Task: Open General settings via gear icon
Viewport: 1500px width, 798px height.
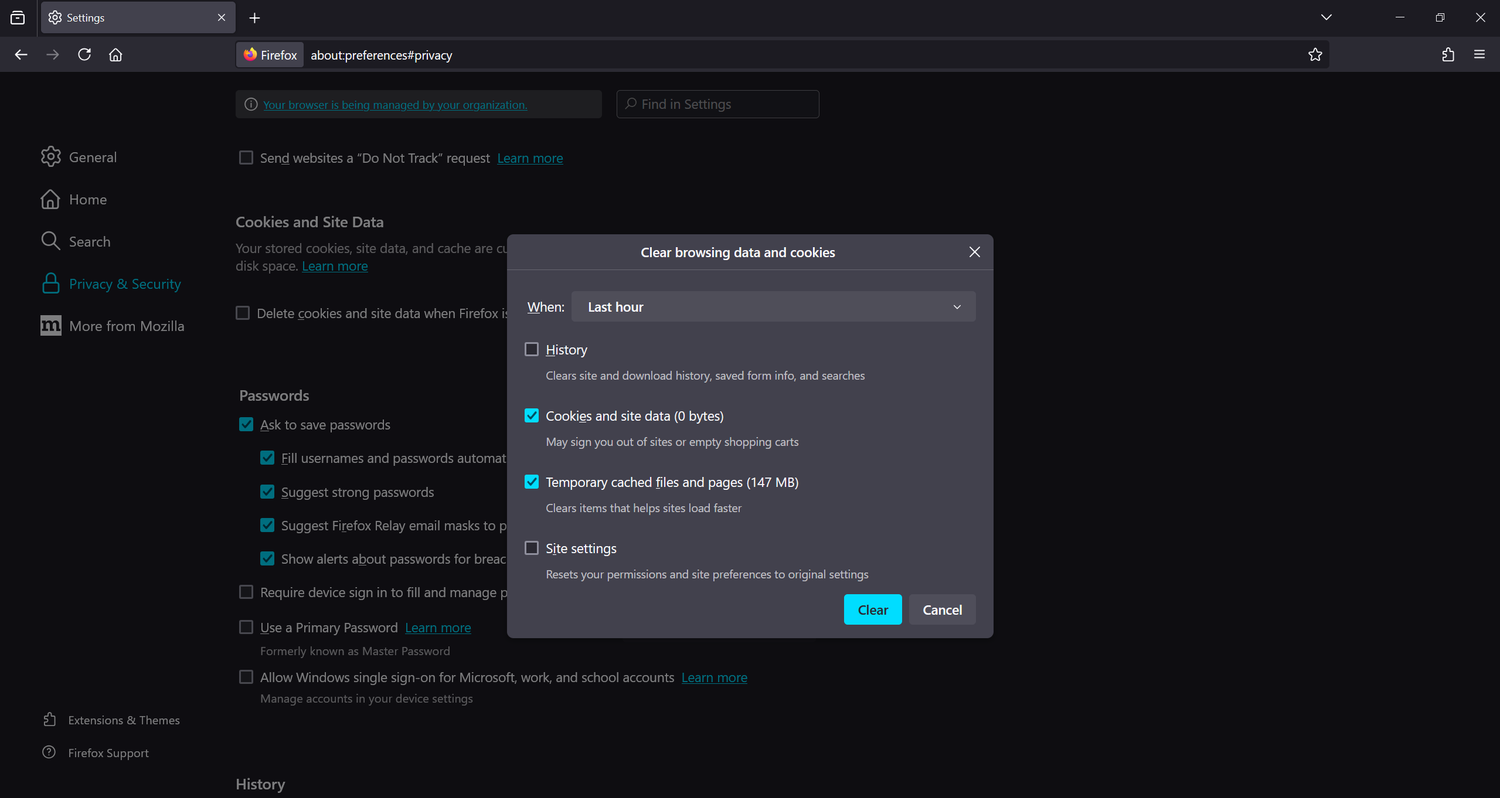Action: [50, 157]
